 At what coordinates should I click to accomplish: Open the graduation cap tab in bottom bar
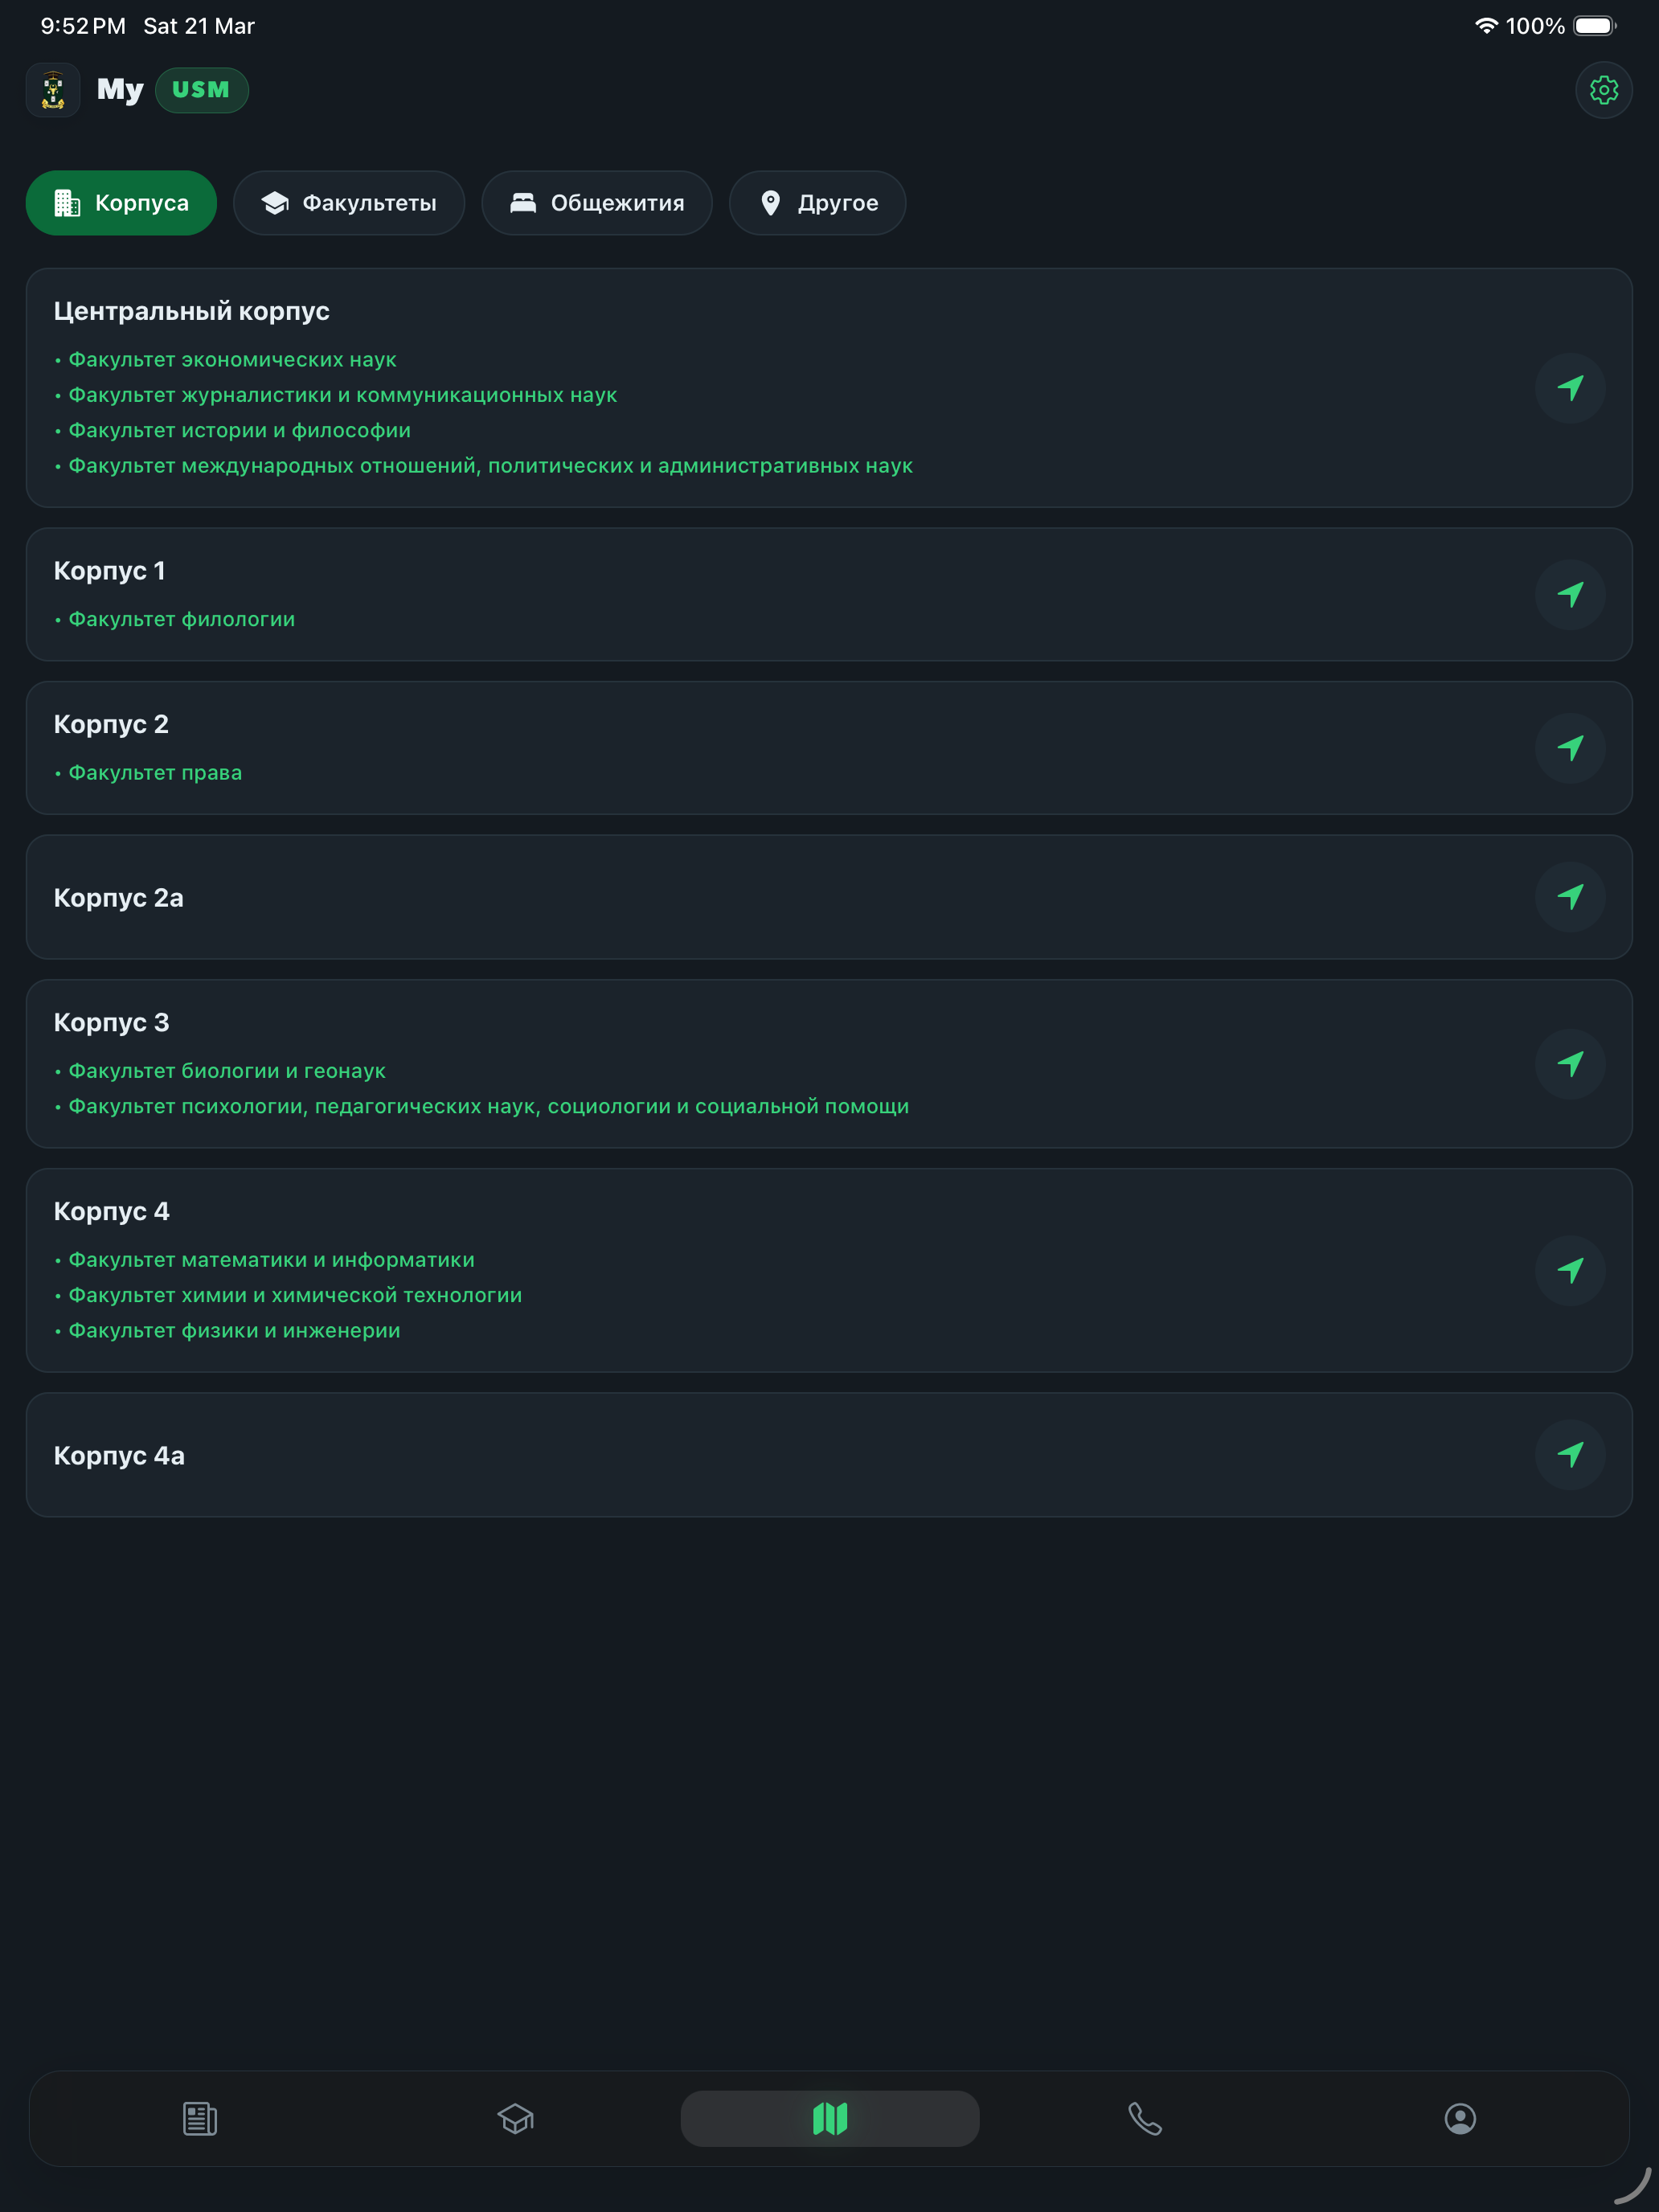[x=515, y=2118]
